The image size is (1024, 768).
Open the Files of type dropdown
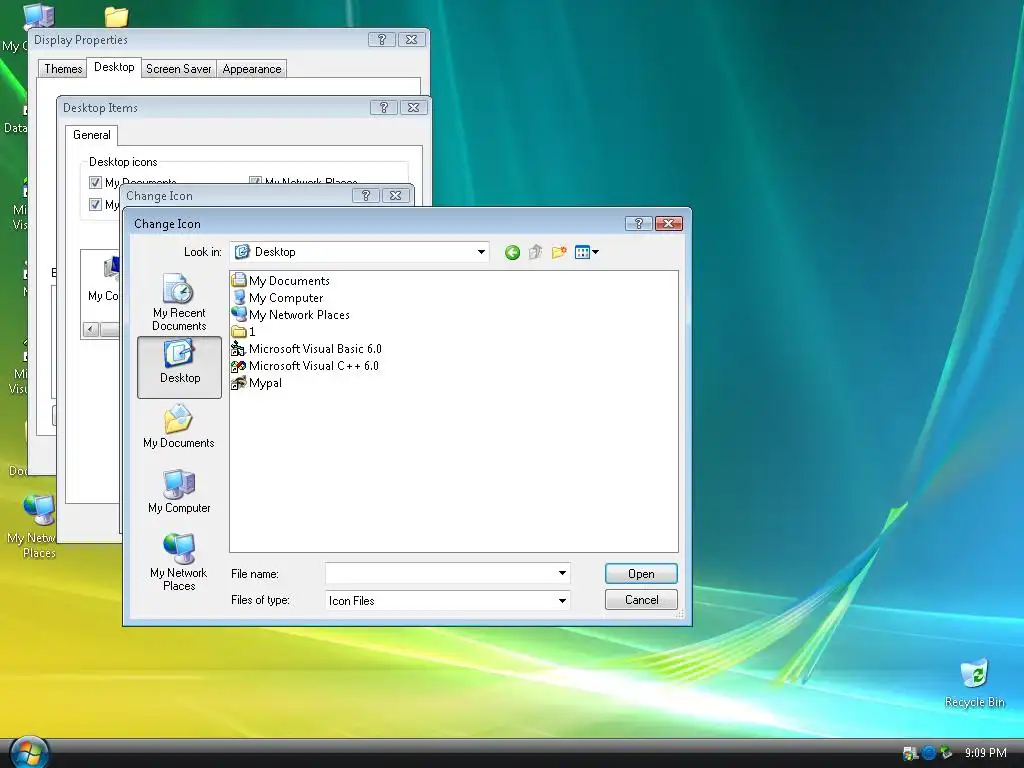click(447, 600)
